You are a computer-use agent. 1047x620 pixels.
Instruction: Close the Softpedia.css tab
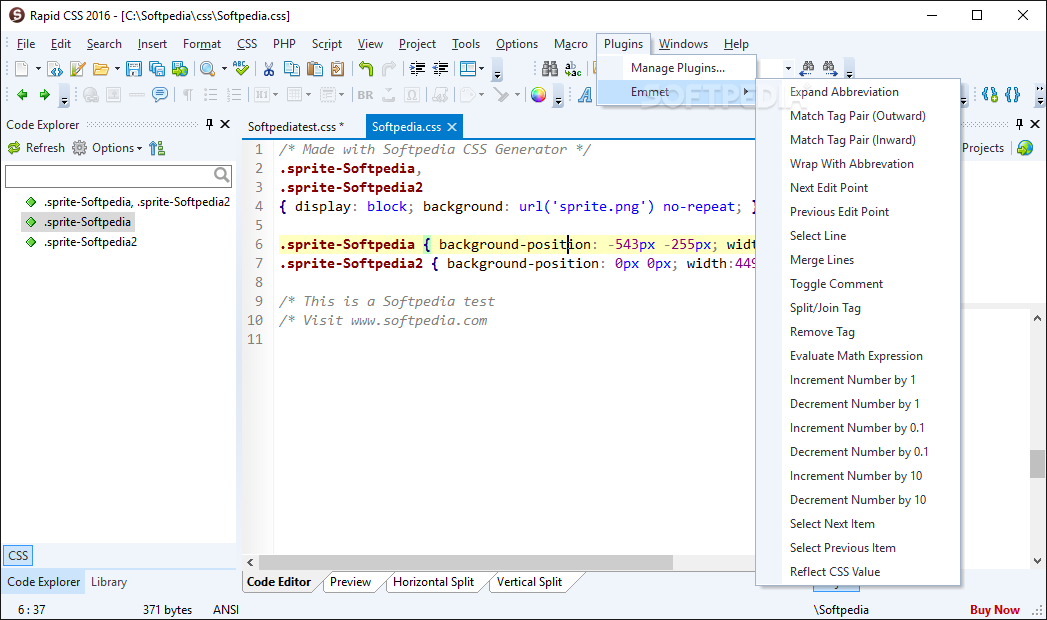(452, 127)
